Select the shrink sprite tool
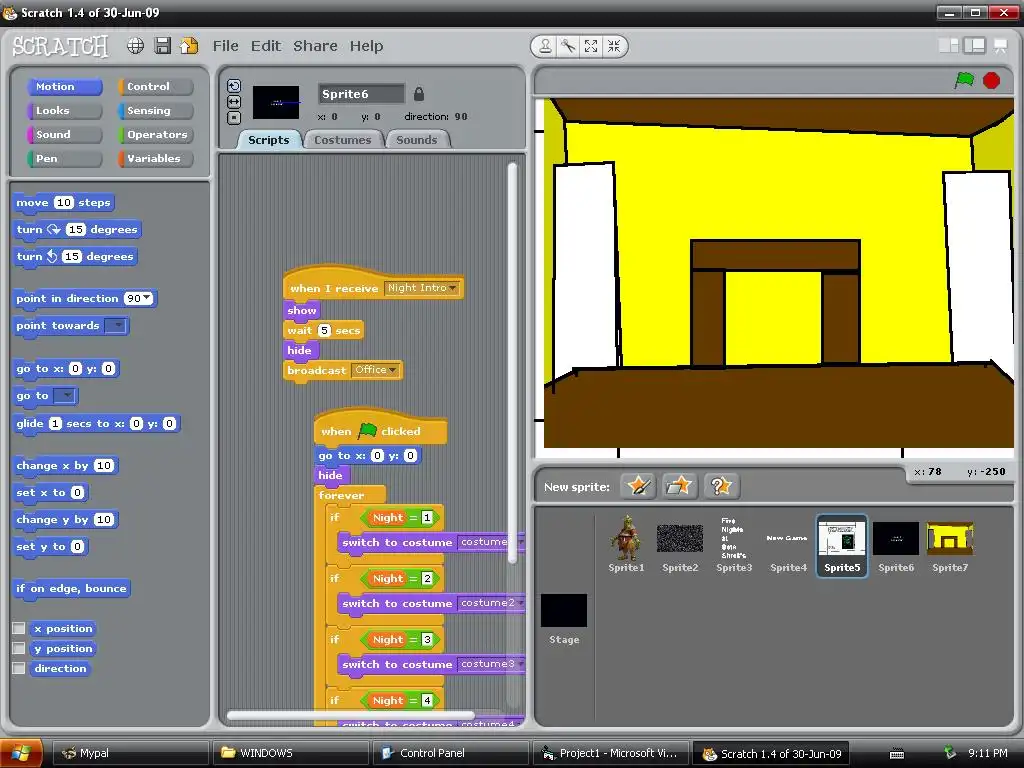The image size is (1024, 768). (614, 46)
